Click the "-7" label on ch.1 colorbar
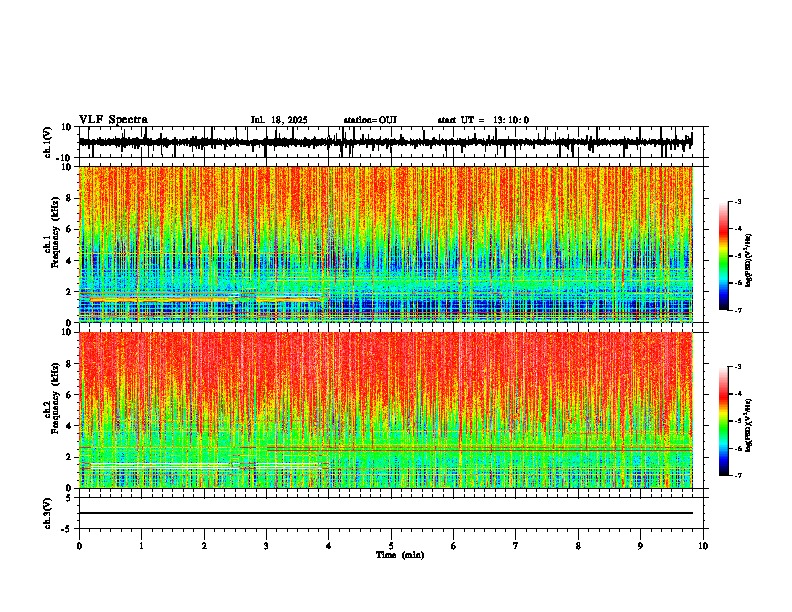This screenshot has width=792, height=612. pyautogui.click(x=737, y=310)
